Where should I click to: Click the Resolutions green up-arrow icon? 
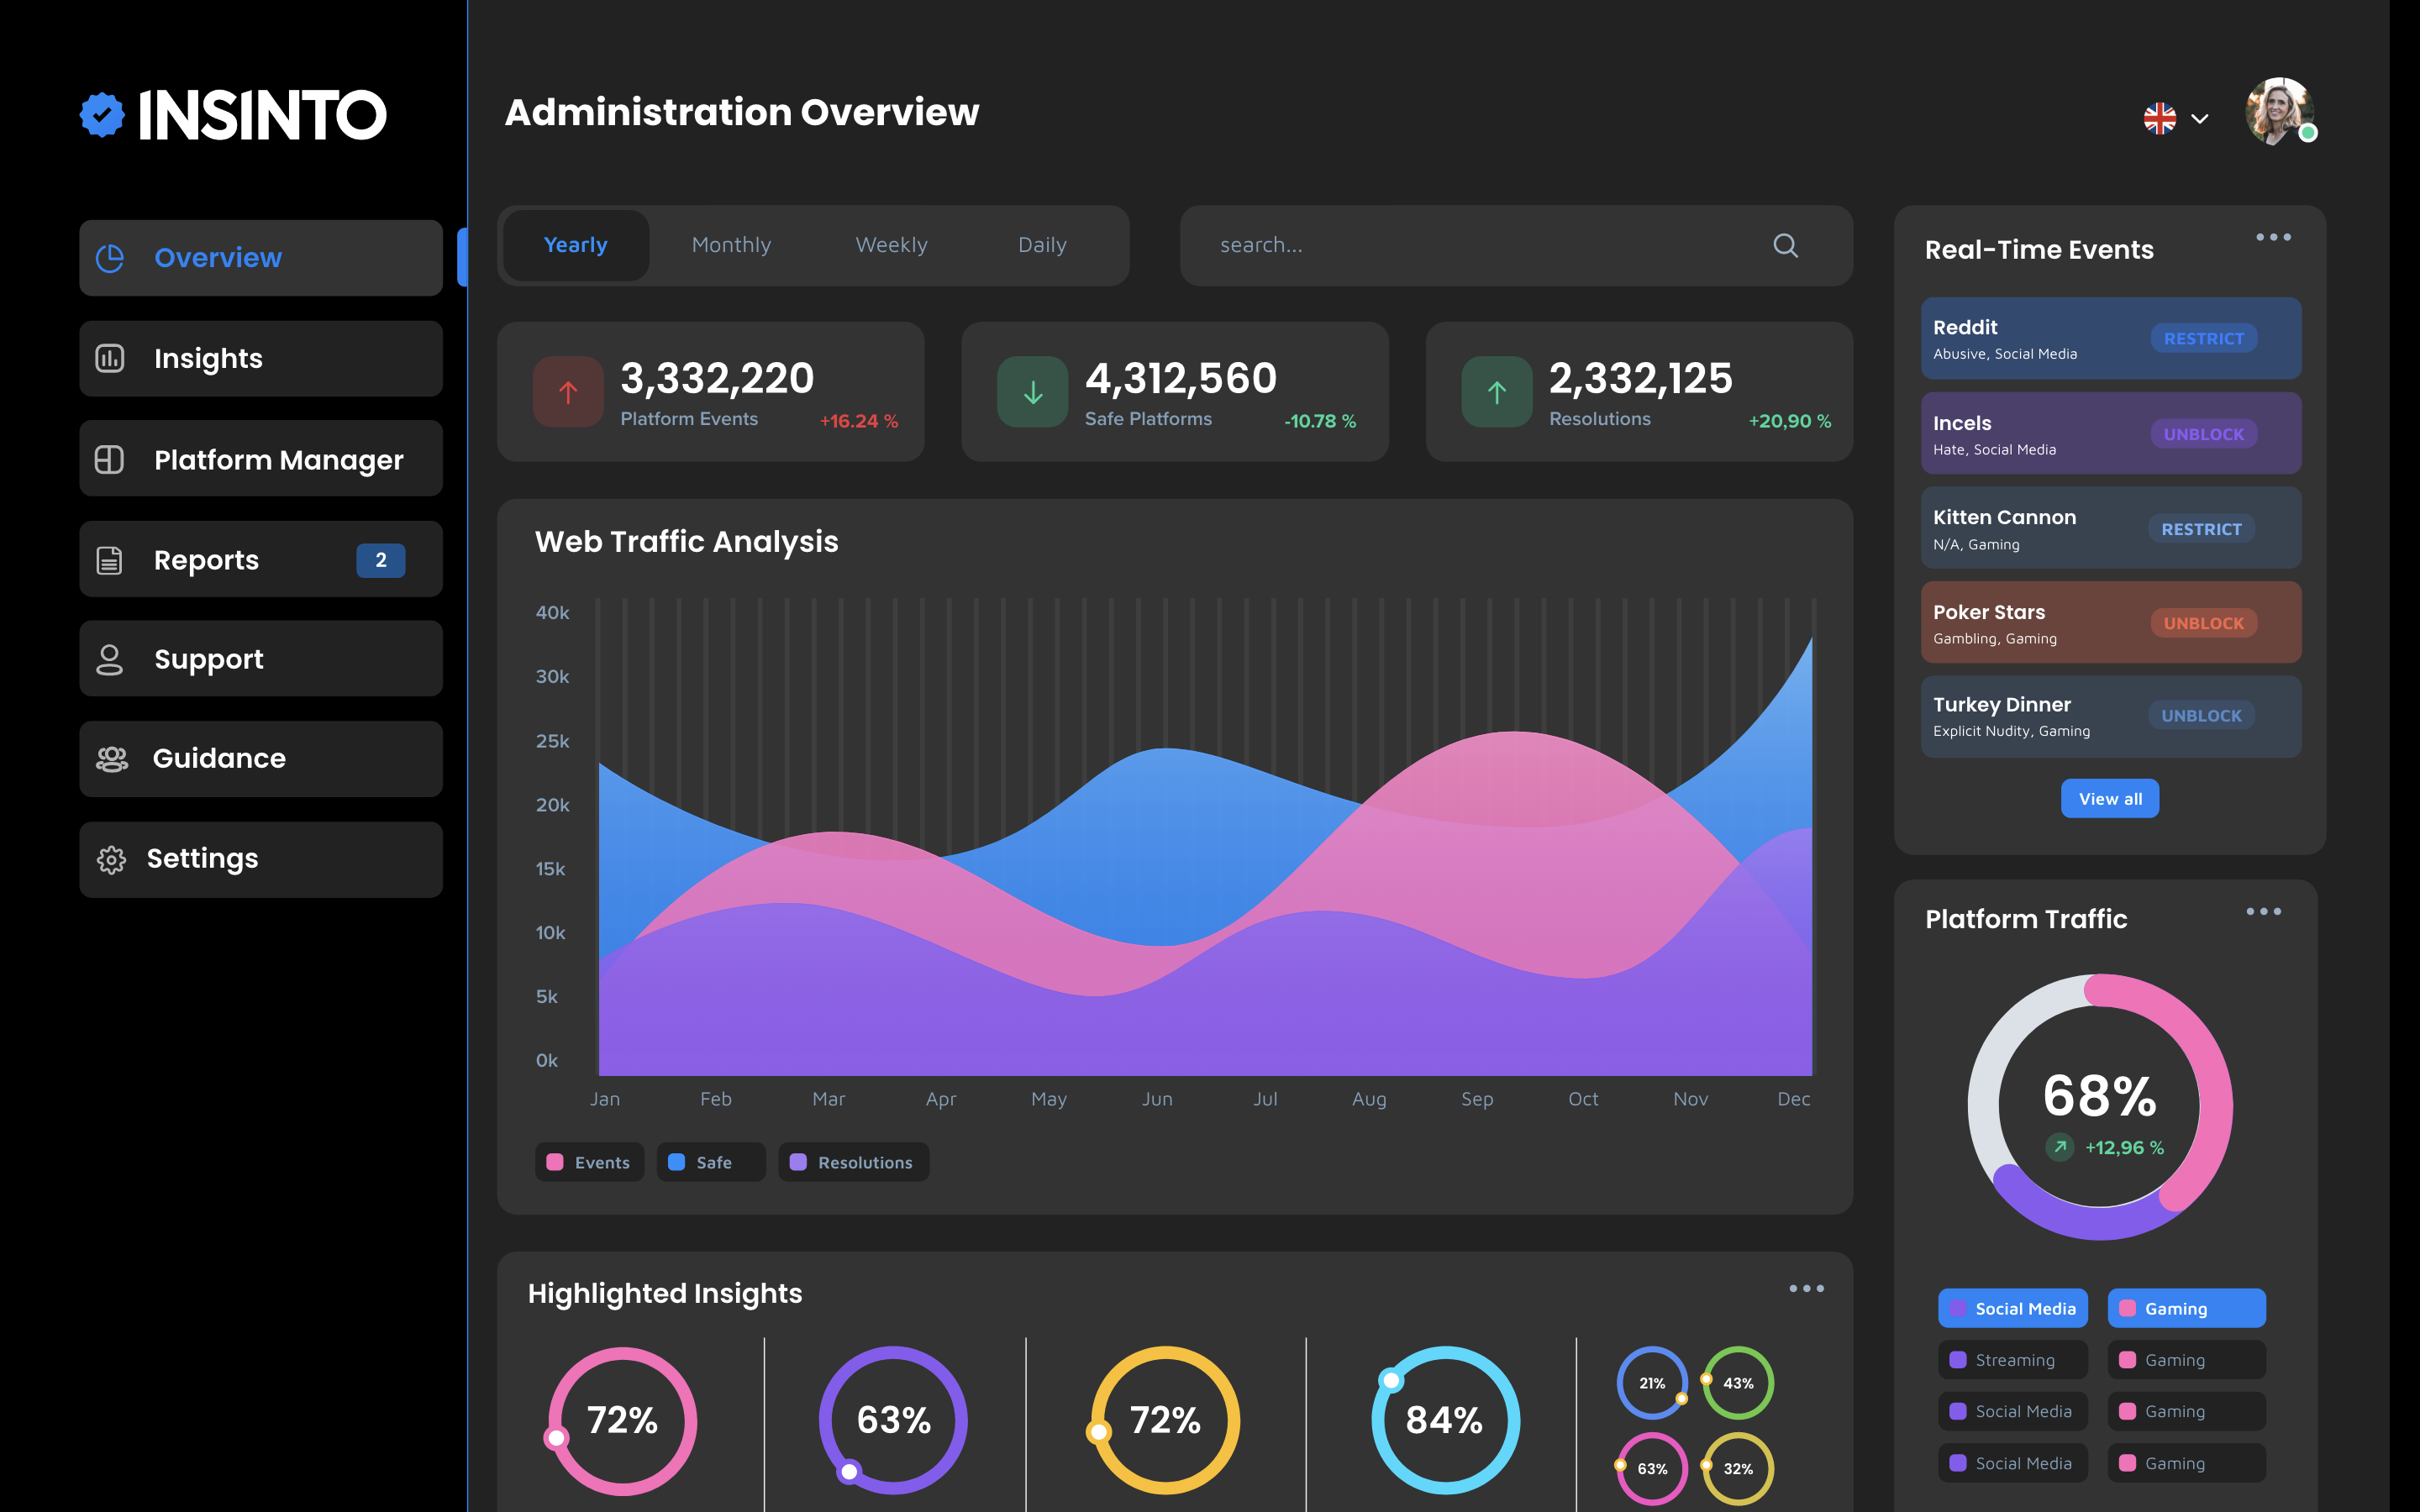point(1496,393)
